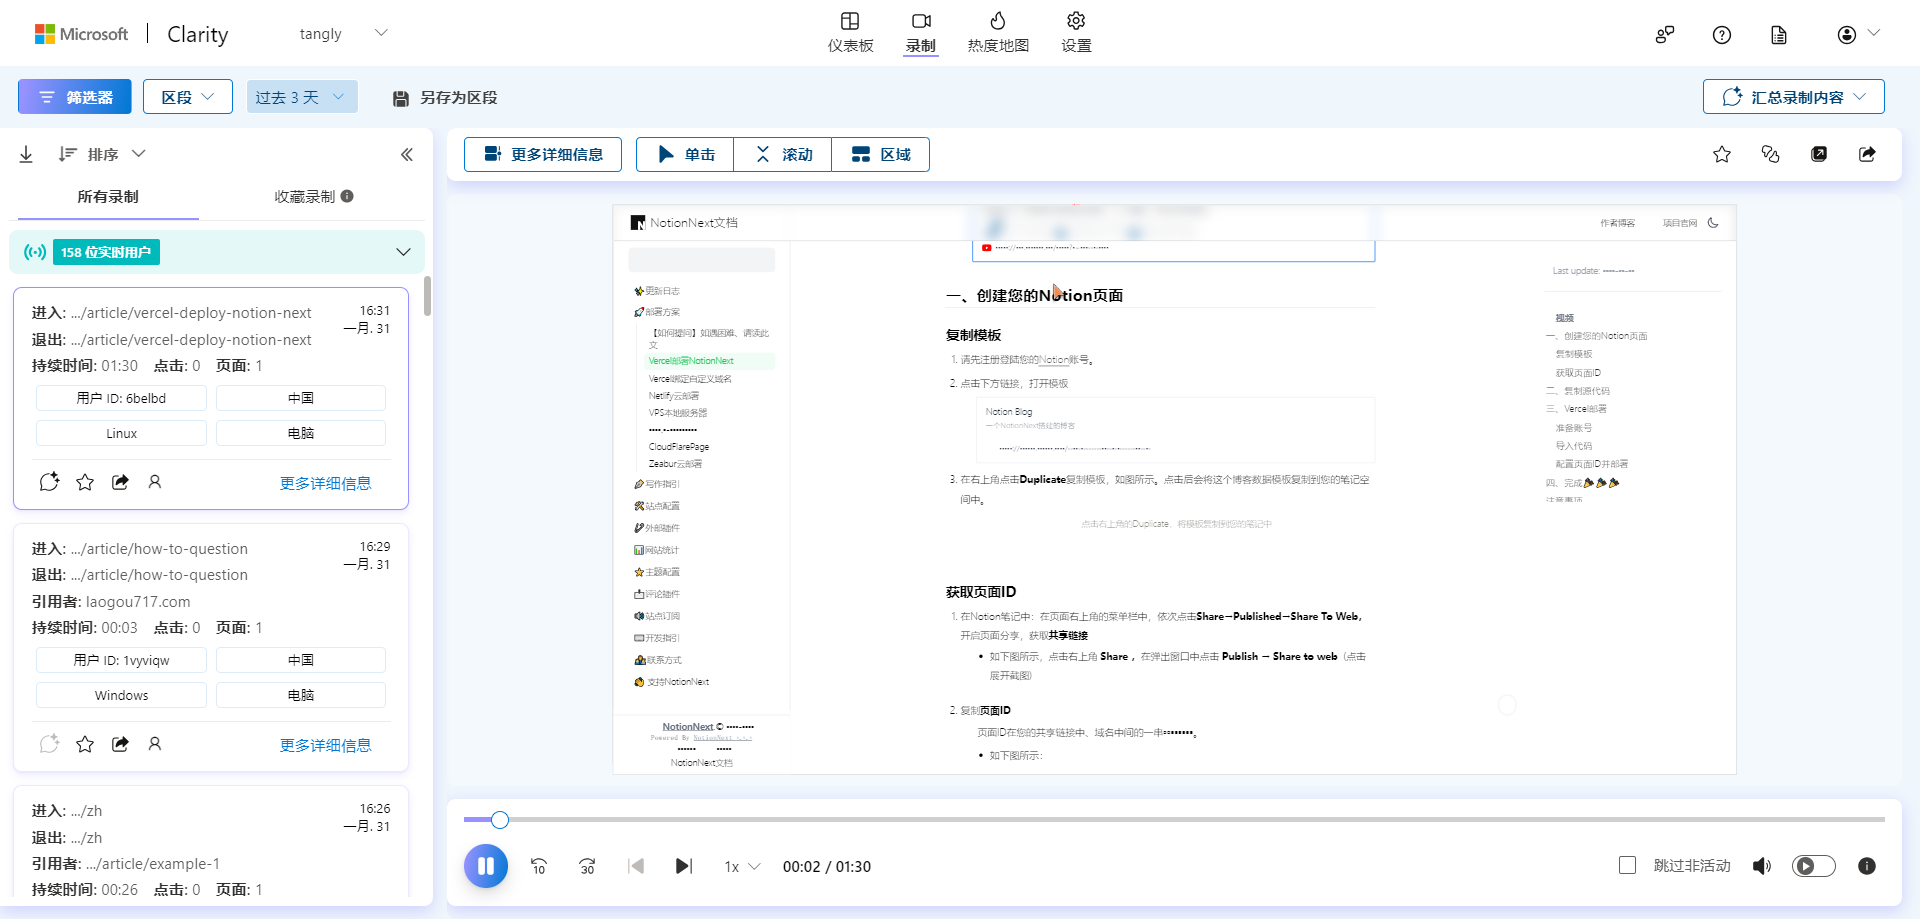Viewport: 1920px width, 919px height.
Task: Expand the 158 位实时用户 live users panel
Action: (x=217, y=252)
